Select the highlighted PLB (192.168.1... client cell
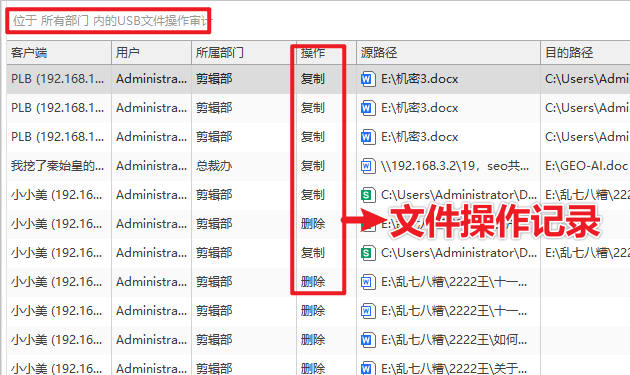Image resolution: width=630 pixels, height=375 pixels. pos(57,79)
